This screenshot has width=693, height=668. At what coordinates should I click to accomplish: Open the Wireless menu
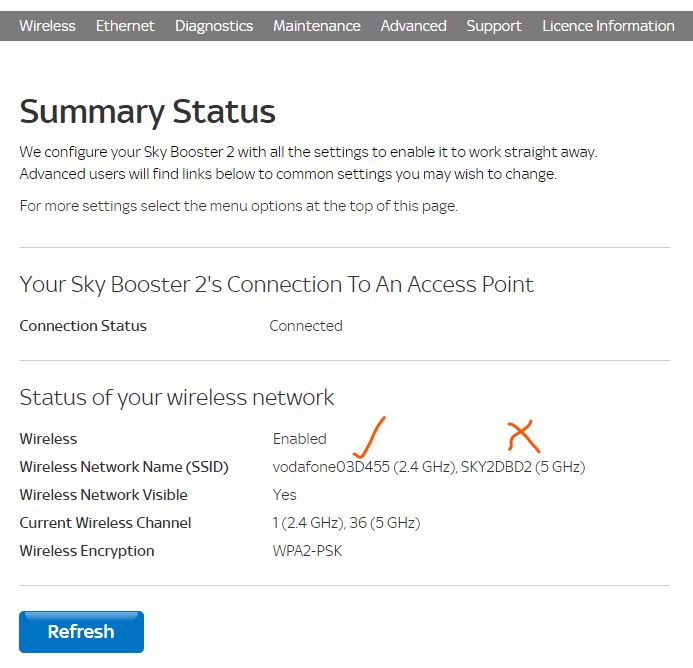(47, 26)
